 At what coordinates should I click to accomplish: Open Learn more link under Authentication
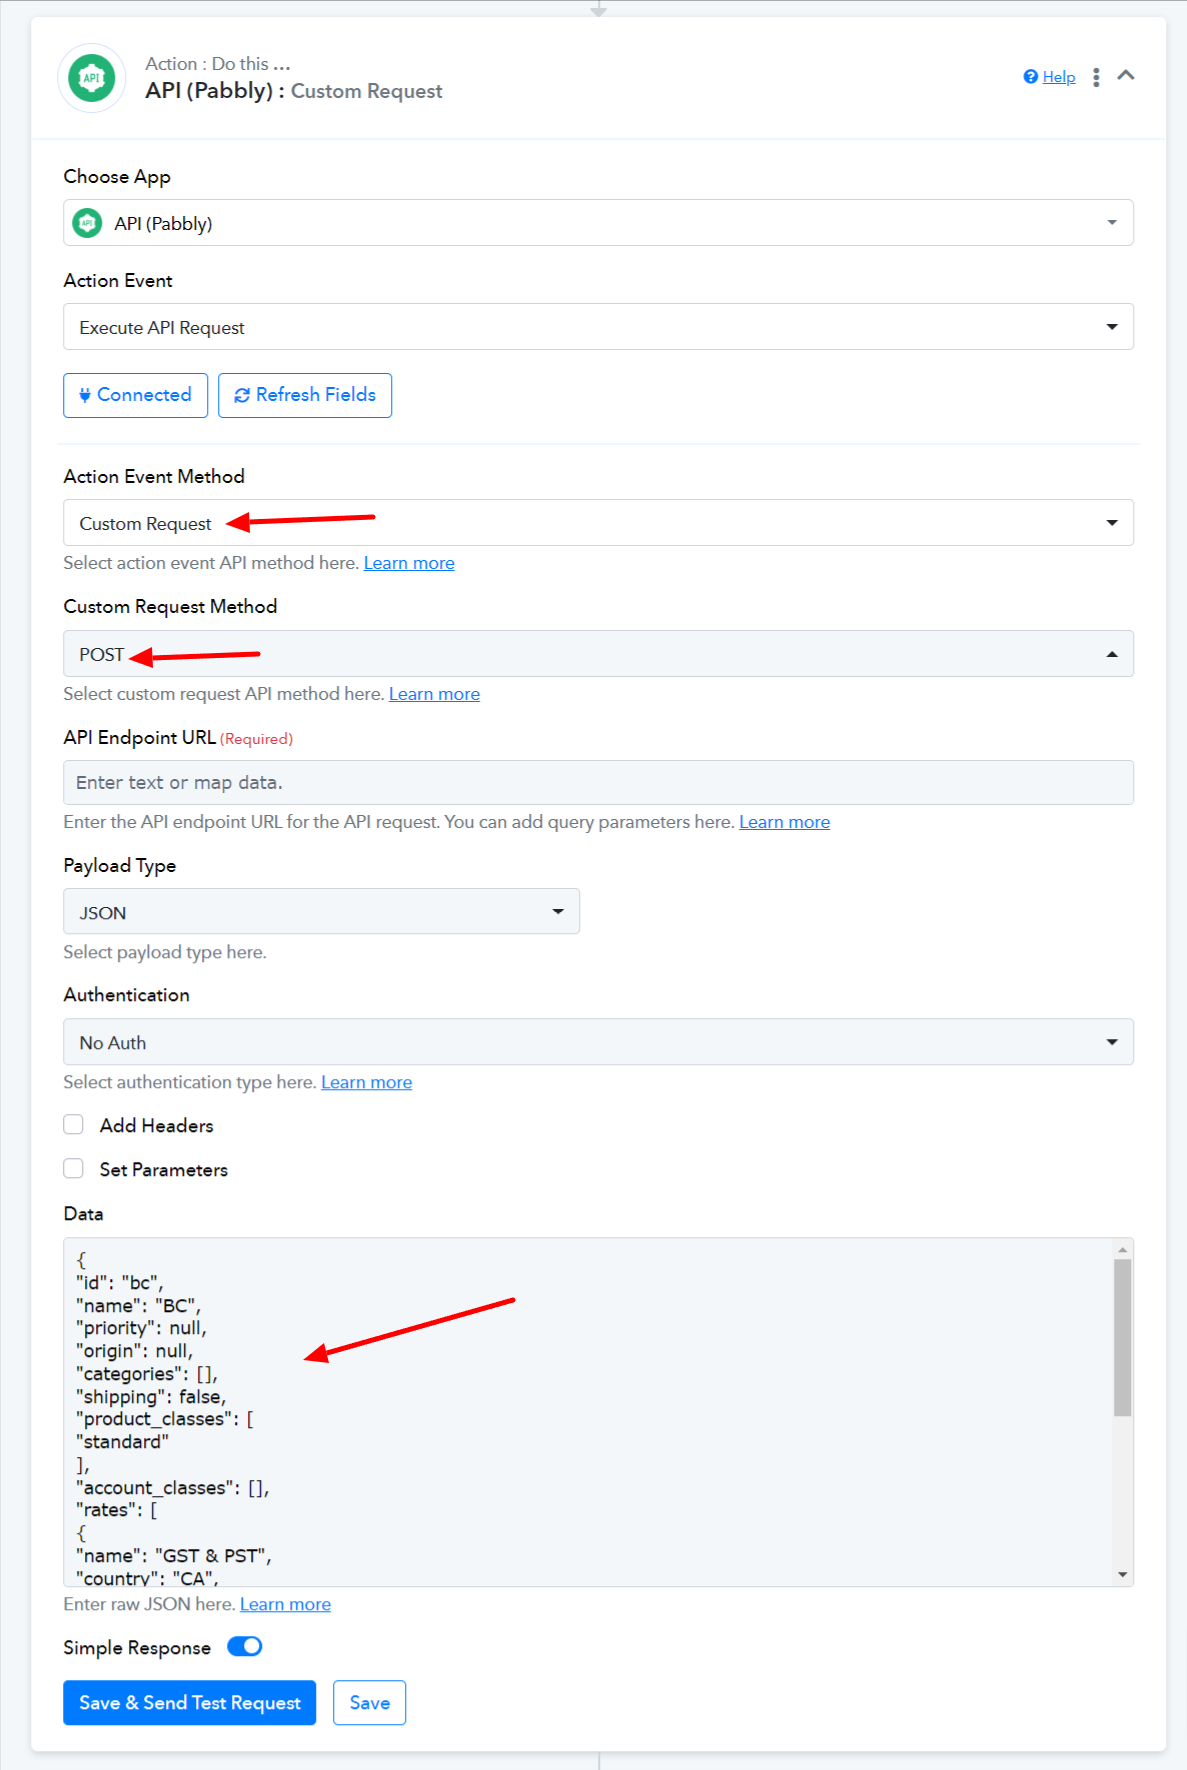366,1082
